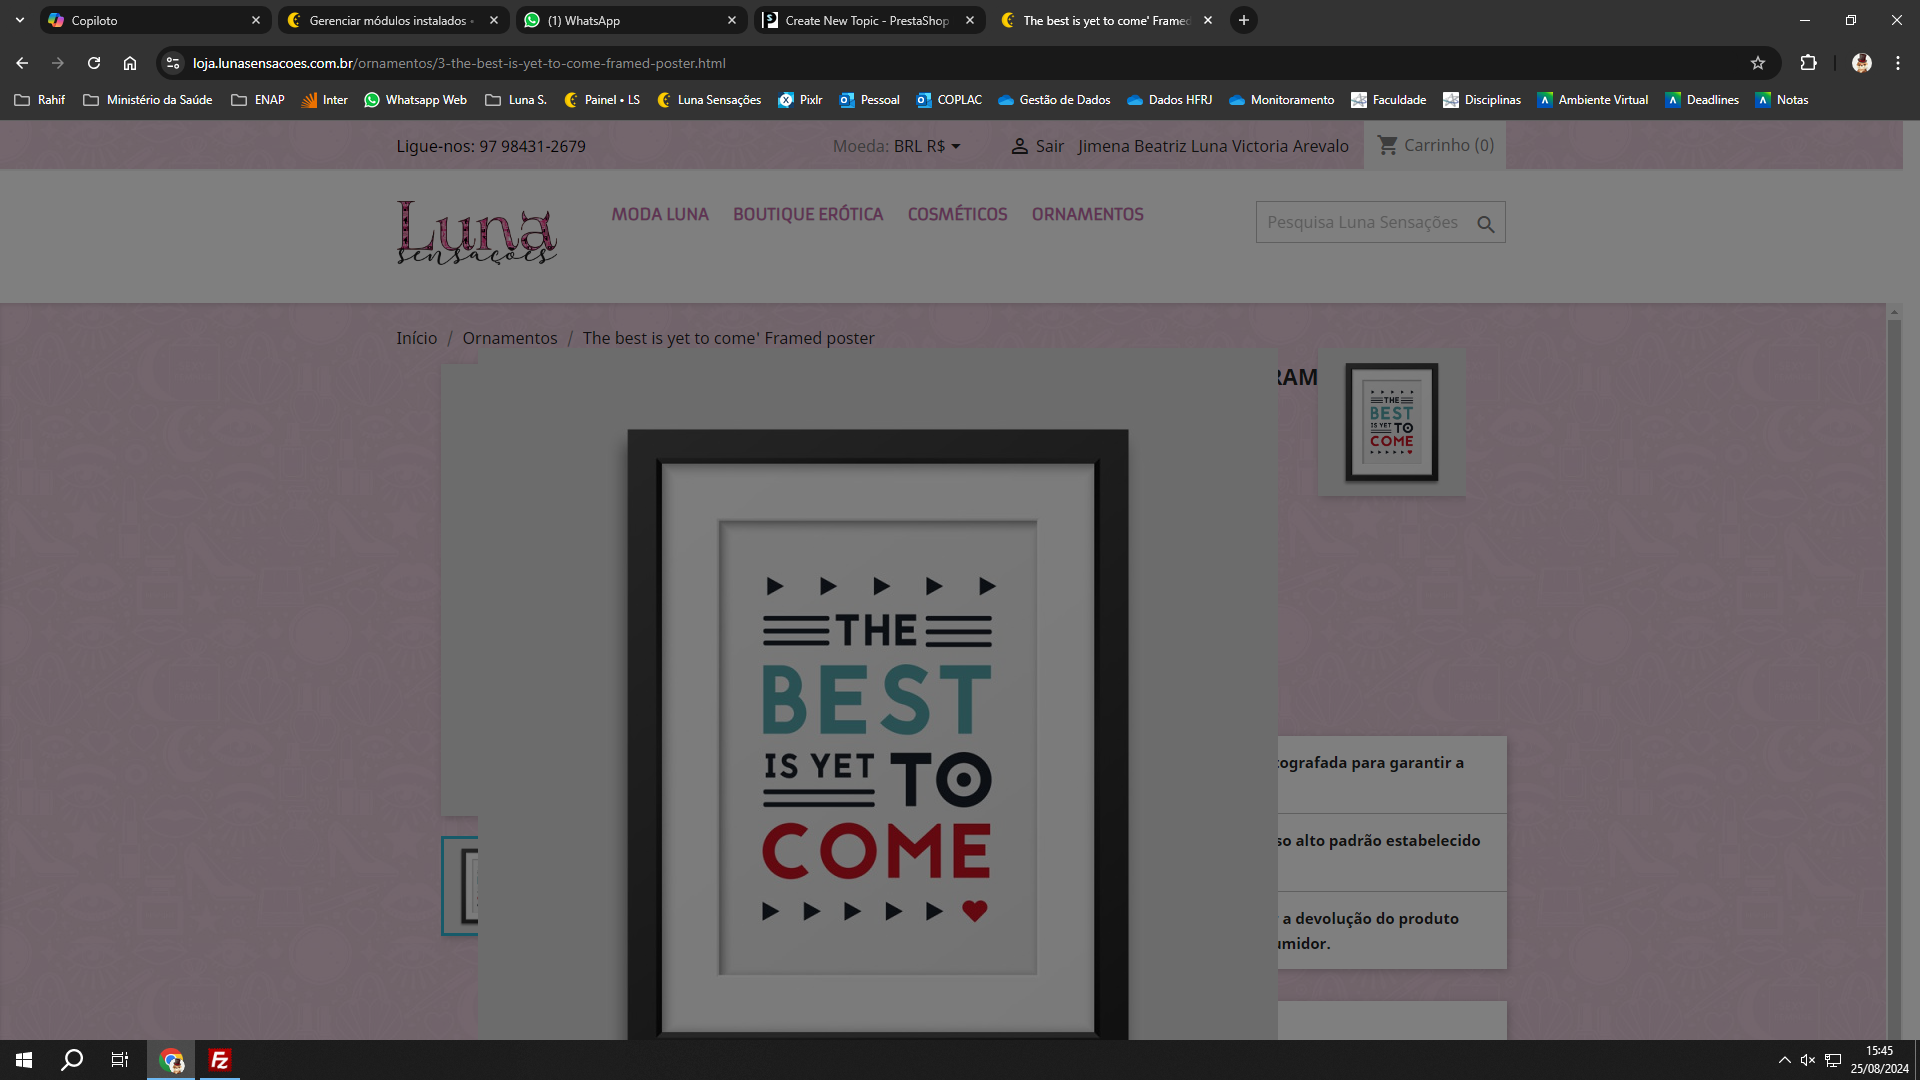Image resolution: width=1920 pixels, height=1080 pixels.
Task: Expand the tab search chevron
Action: click(x=19, y=20)
